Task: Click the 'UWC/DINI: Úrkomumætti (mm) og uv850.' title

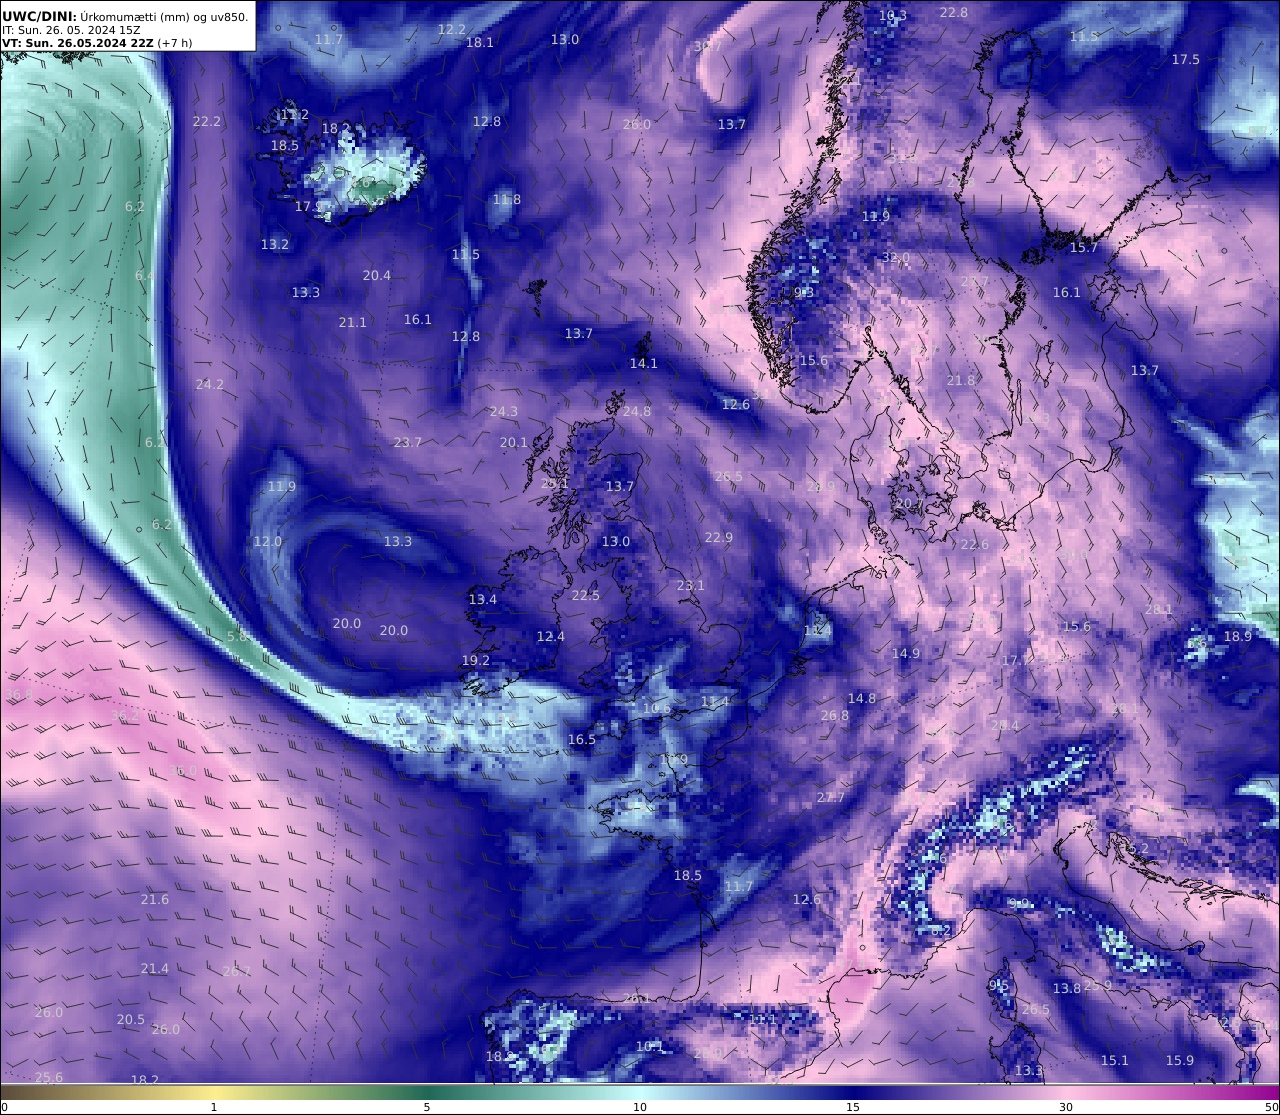Action: (x=125, y=16)
